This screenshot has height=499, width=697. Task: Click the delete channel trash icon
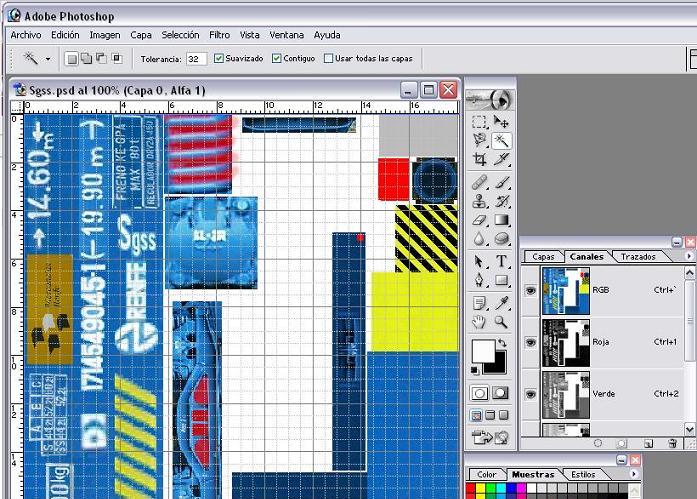[673, 443]
